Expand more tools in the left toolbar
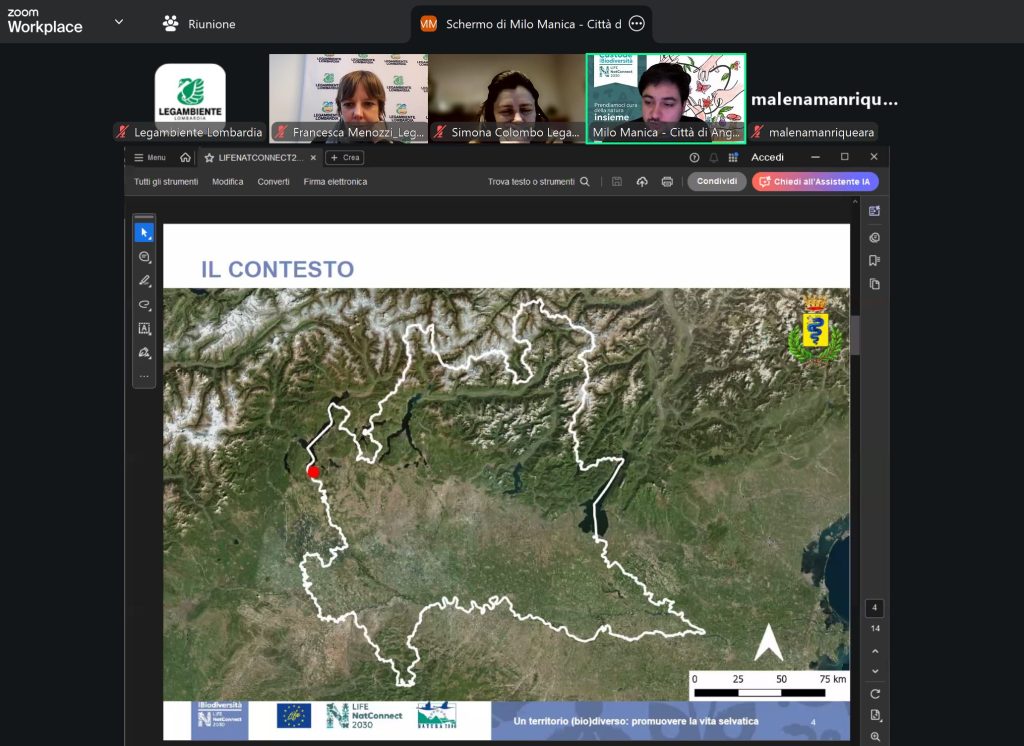Screen dimensions: 1024x746 click(x=144, y=377)
